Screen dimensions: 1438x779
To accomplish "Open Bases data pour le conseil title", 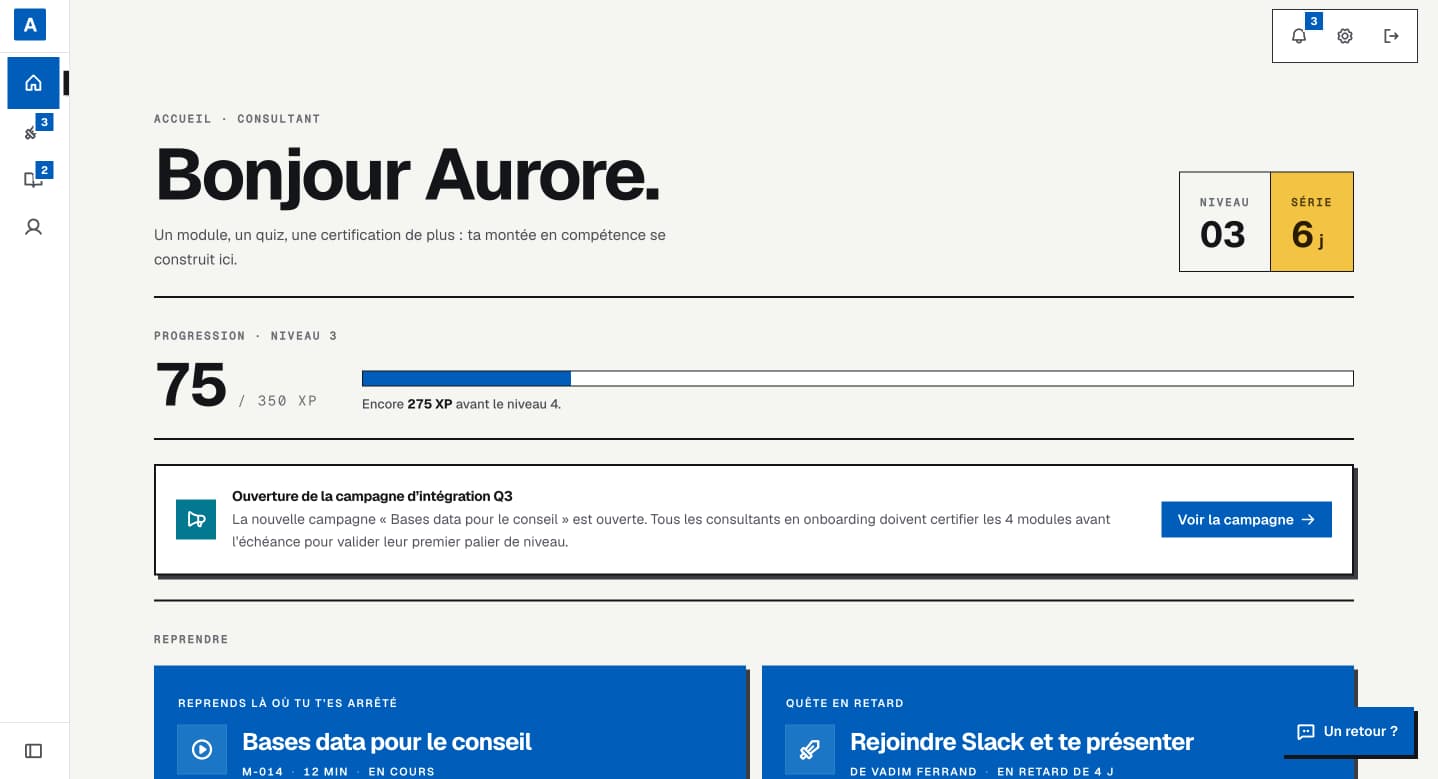I will click(387, 742).
